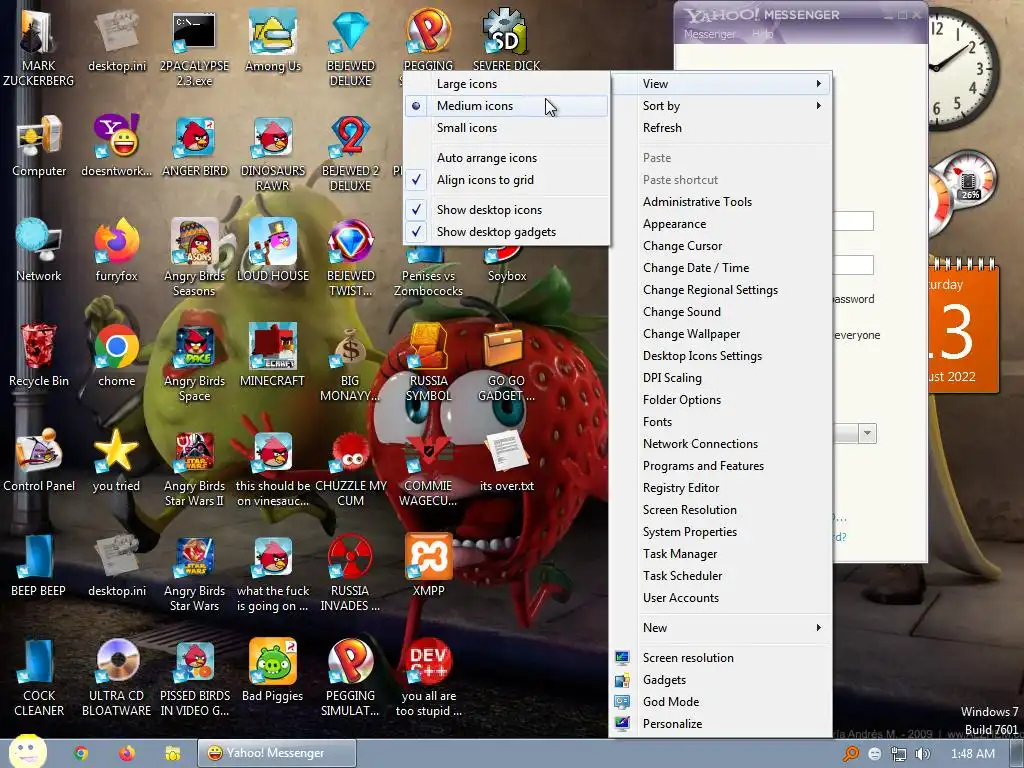Open the Among Us desktop icon
Viewport: 1024px width, 768px height.
coord(273,40)
